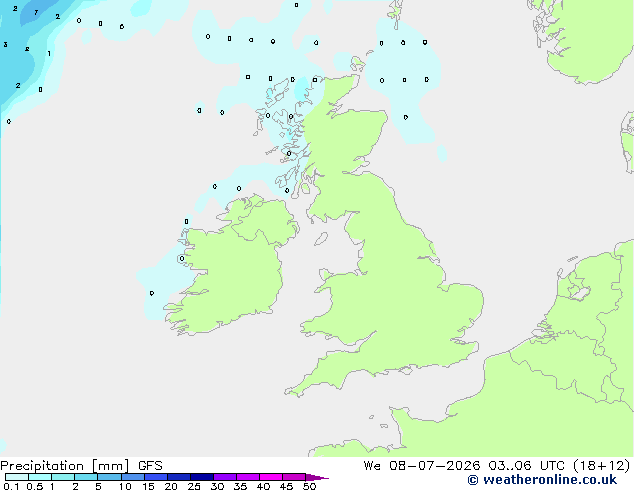Click the 45 to 50 mm legend swatch
Image resolution: width=634 pixels, height=490 pixels.
coord(294,477)
